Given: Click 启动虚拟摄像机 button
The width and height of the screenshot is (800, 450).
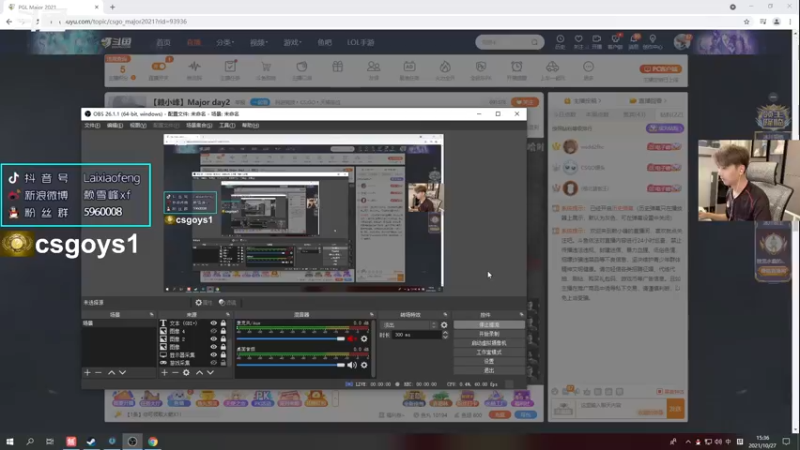Looking at the screenshot, I should pos(489,343).
